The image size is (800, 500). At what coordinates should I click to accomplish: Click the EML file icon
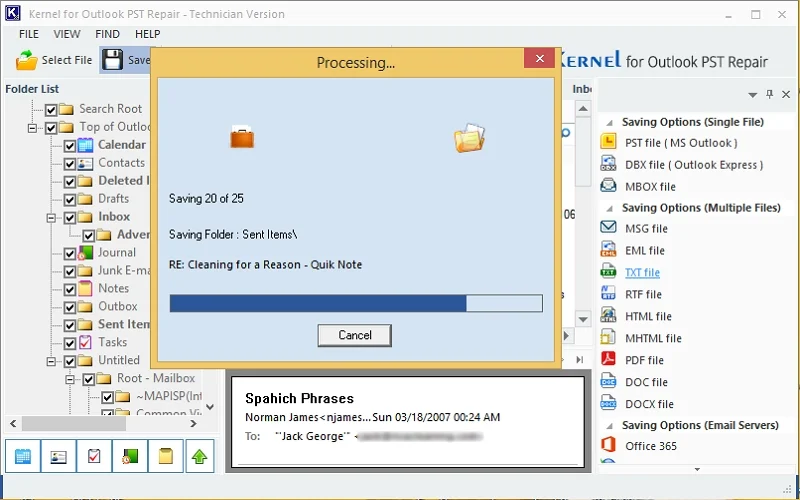(x=608, y=249)
